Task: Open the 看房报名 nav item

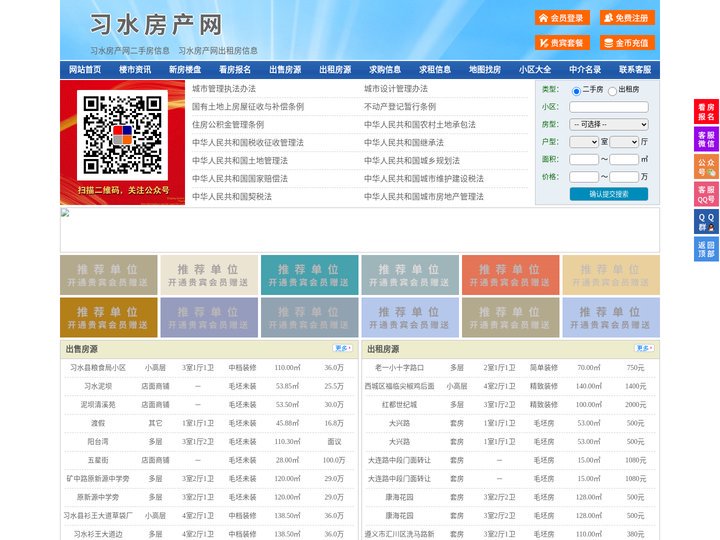Action: pyautogui.click(x=235, y=70)
